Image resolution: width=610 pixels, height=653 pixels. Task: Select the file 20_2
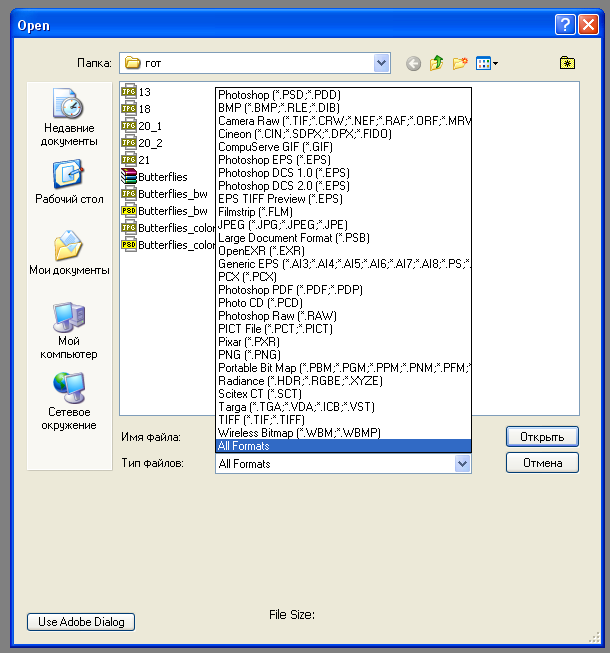(x=142, y=143)
